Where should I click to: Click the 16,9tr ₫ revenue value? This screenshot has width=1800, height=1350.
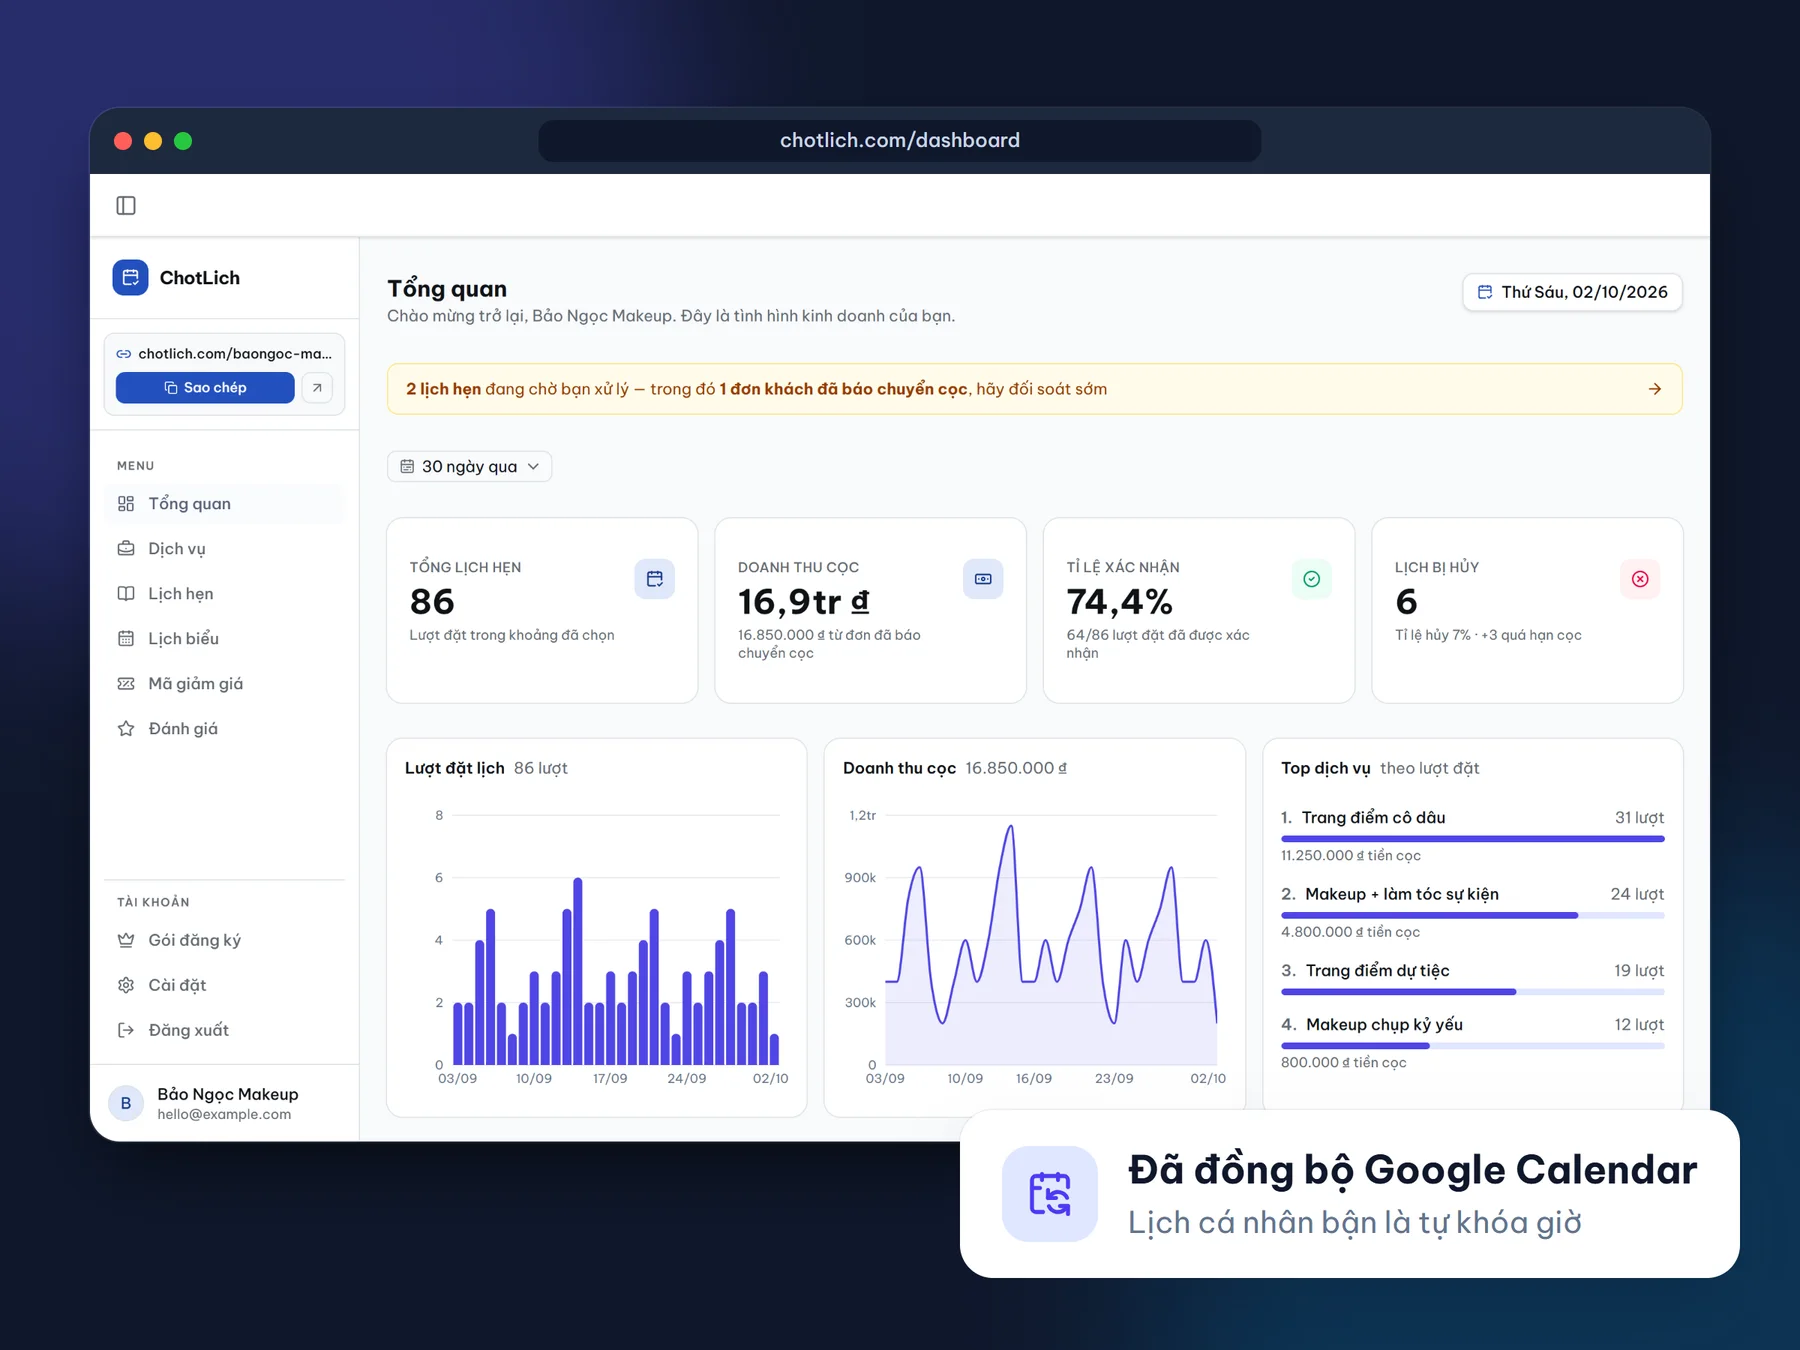pyautogui.click(x=804, y=602)
